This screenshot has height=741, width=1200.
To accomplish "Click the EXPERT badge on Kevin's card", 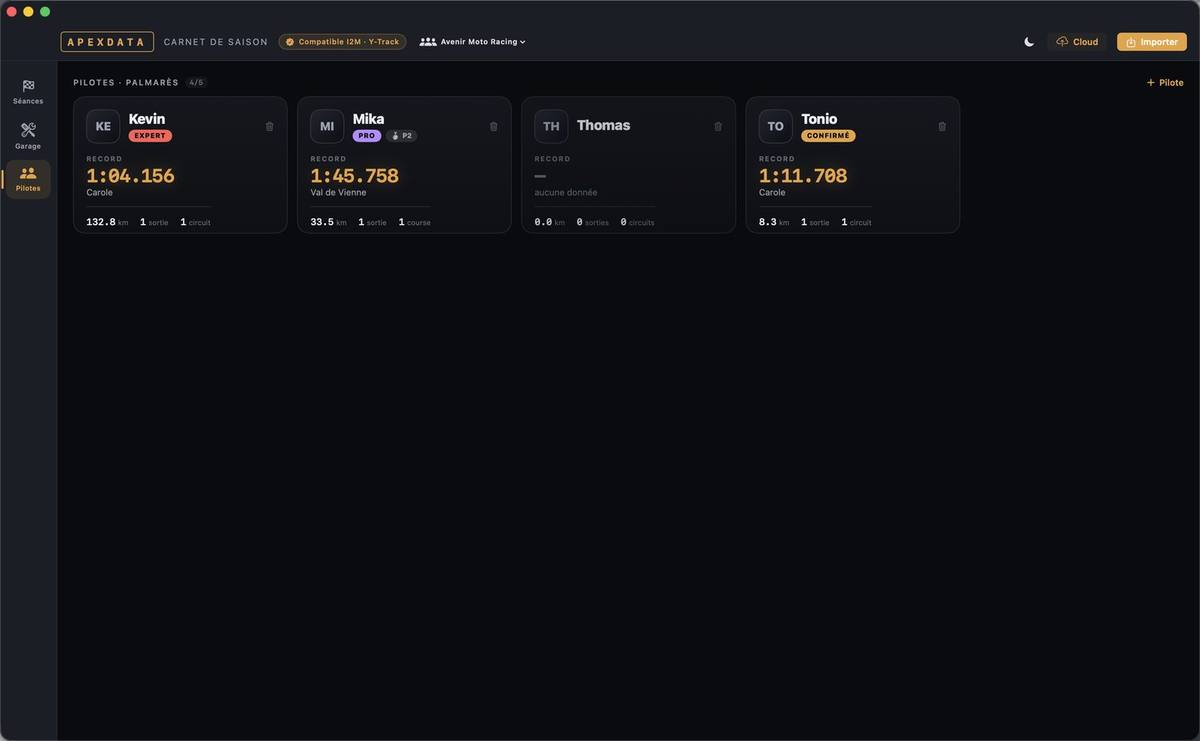I will click(150, 136).
